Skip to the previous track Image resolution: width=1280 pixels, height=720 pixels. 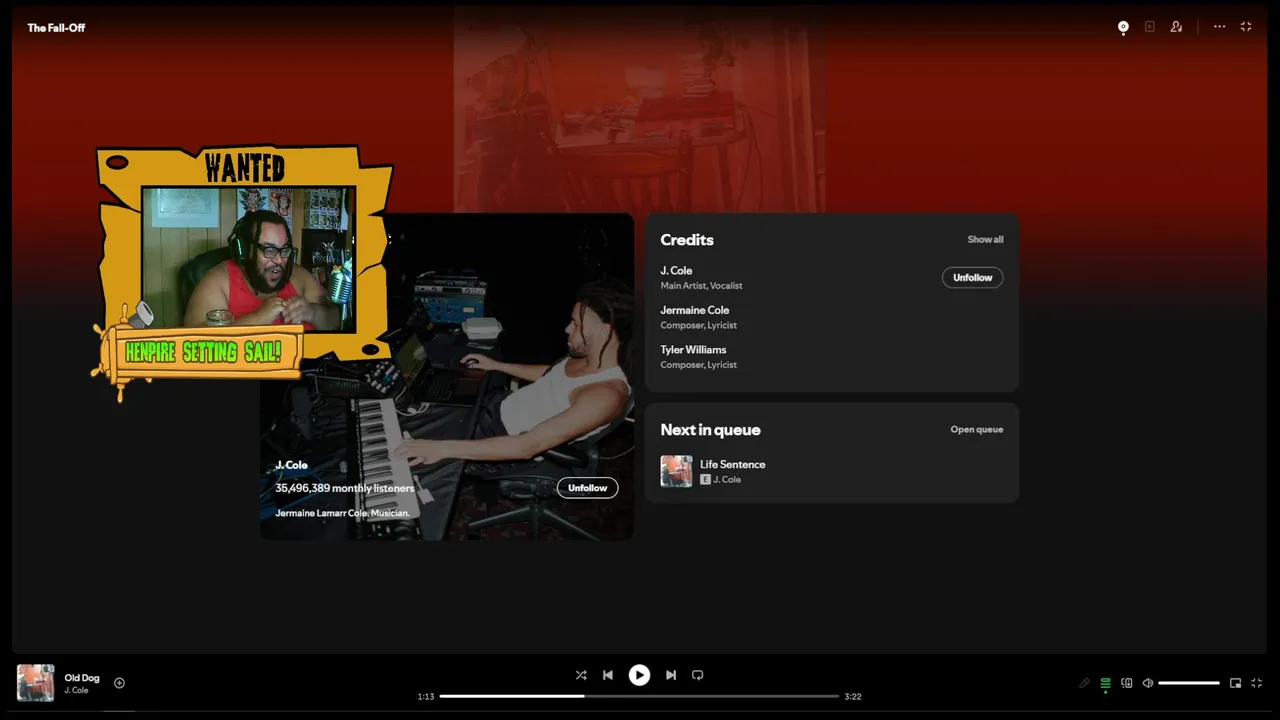[608, 675]
